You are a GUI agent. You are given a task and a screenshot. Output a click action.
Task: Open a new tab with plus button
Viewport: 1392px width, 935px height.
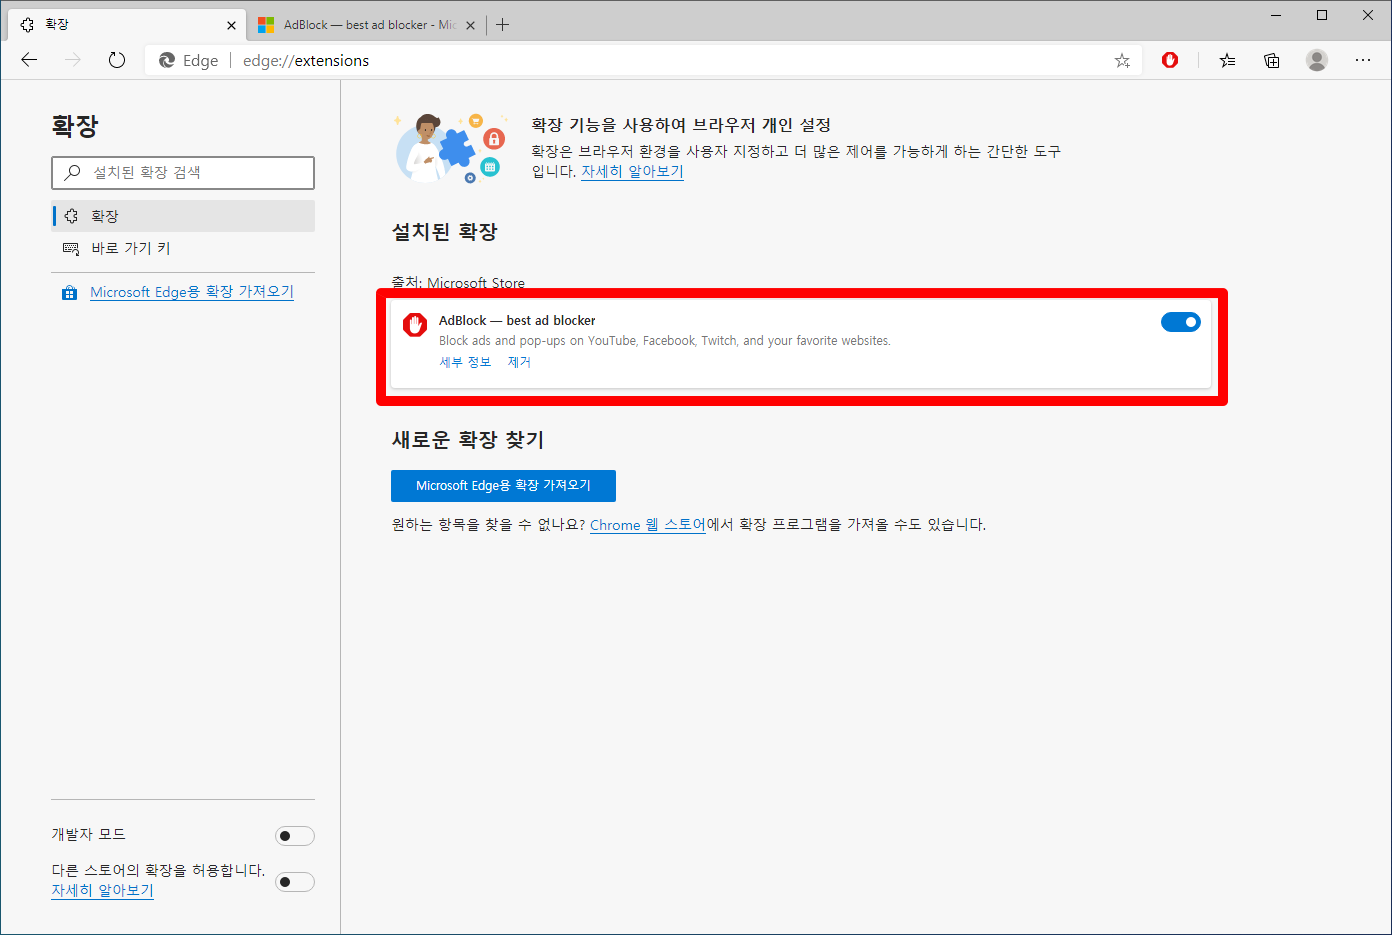(502, 25)
